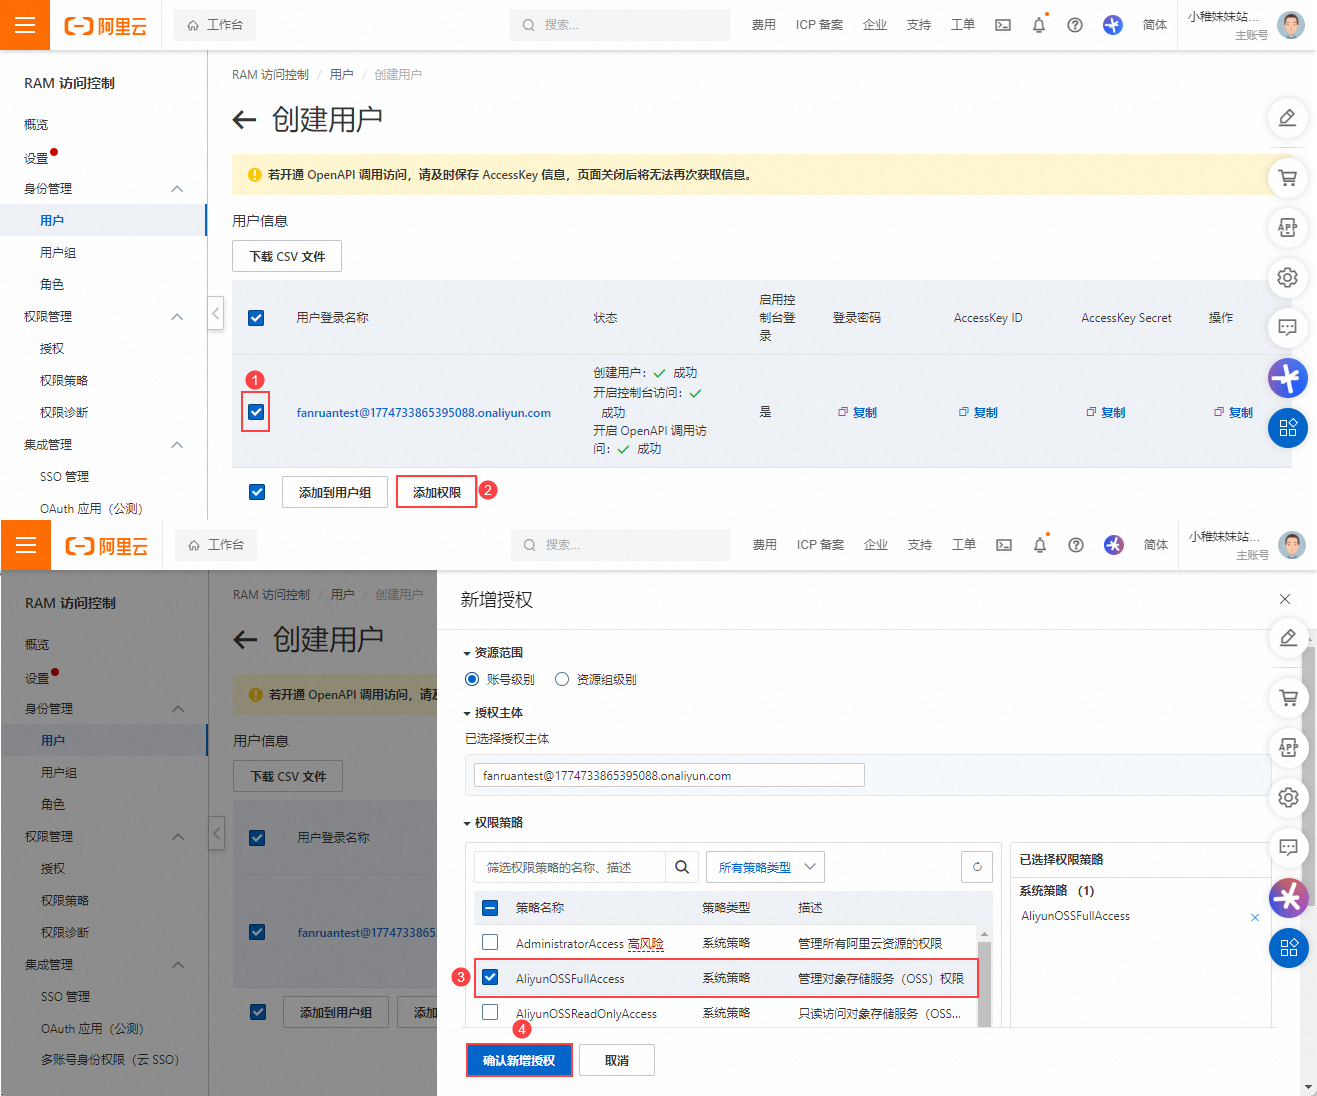Image resolution: width=1317 pixels, height=1096 pixels.
Task: Collapse the 权限管理 group in the upper sidebar
Action: pyautogui.click(x=177, y=317)
